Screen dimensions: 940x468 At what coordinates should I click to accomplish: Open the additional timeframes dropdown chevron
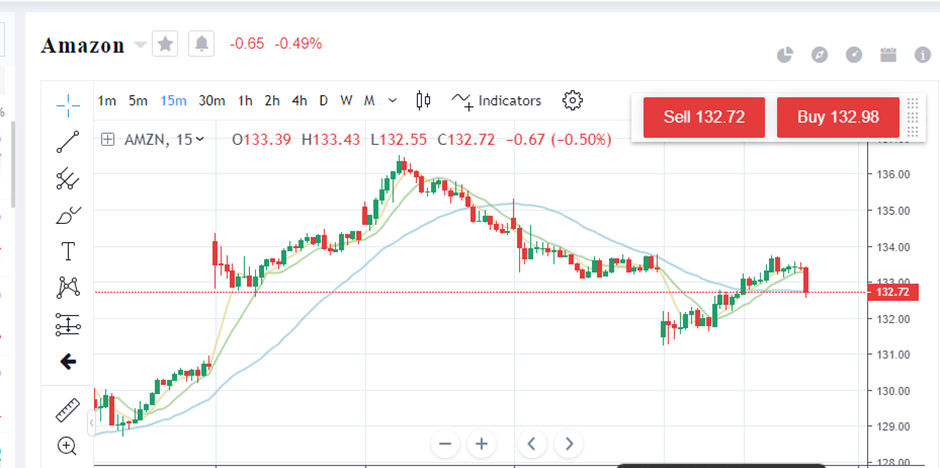pyautogui.click(x=392, y=101)
